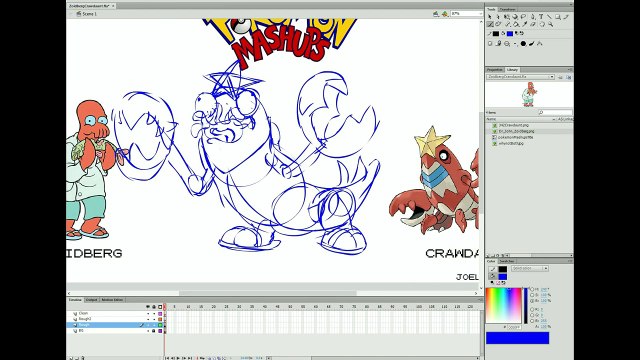Screen dimensions: 640x360
Task: Select the Bone tool
Action: (x=507, y=24)
